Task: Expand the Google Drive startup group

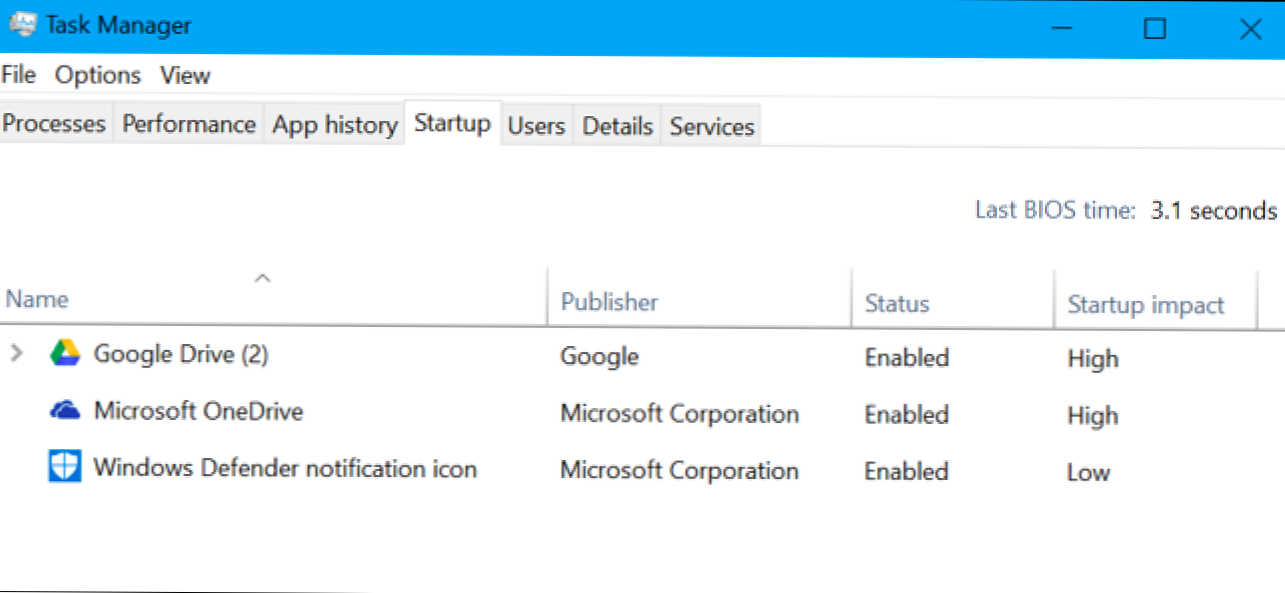Action: (x=16, y=354)
